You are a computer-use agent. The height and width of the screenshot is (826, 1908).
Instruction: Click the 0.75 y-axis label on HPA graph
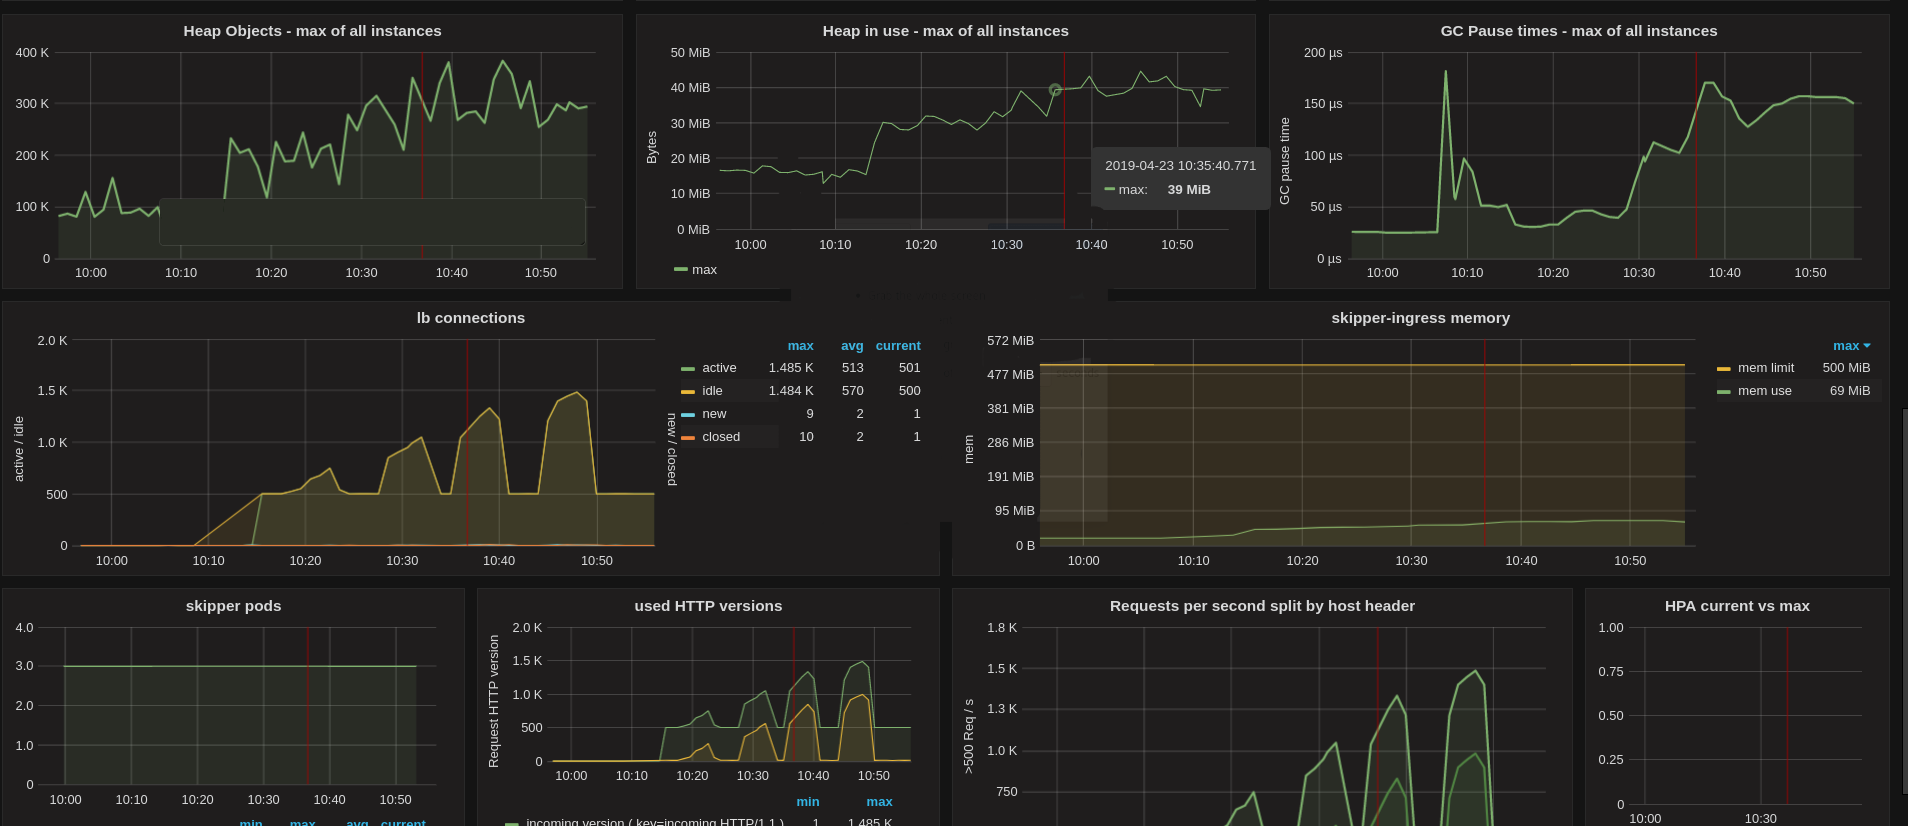1611,672
